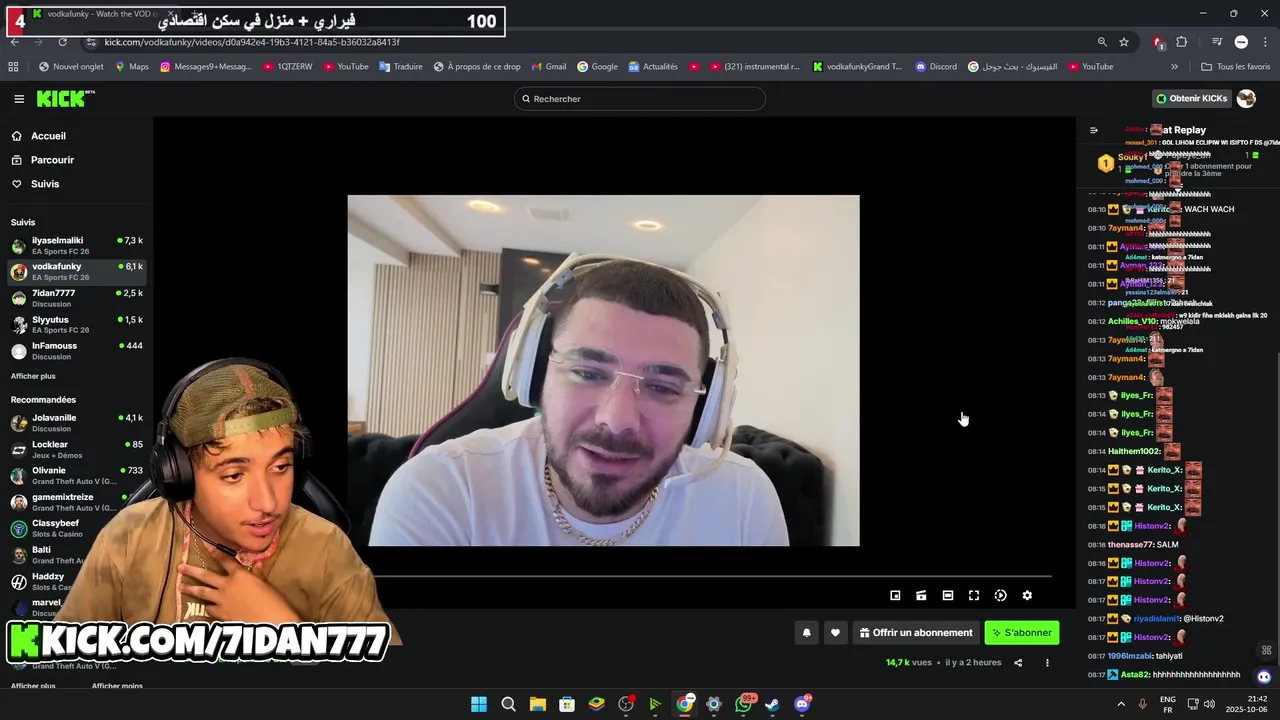Toggle the notification bell for vodkafunky

click(x=807, y=632)
